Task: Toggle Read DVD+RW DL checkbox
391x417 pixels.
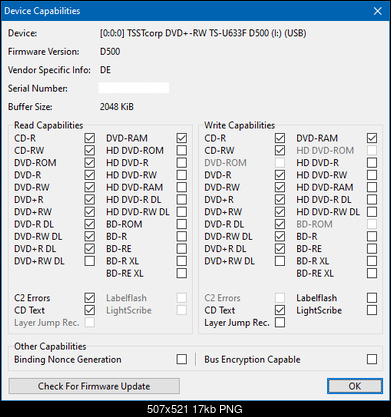Action: pyautogui.click(x=90, y=261)
